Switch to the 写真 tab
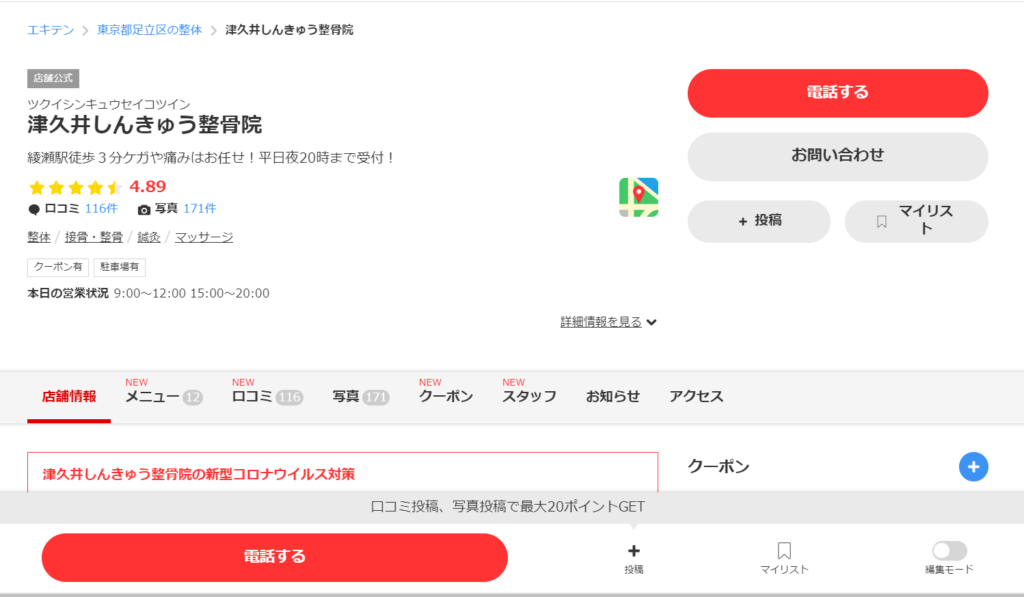The height and width of the screenshot is (597, 1024). point(360,396)
